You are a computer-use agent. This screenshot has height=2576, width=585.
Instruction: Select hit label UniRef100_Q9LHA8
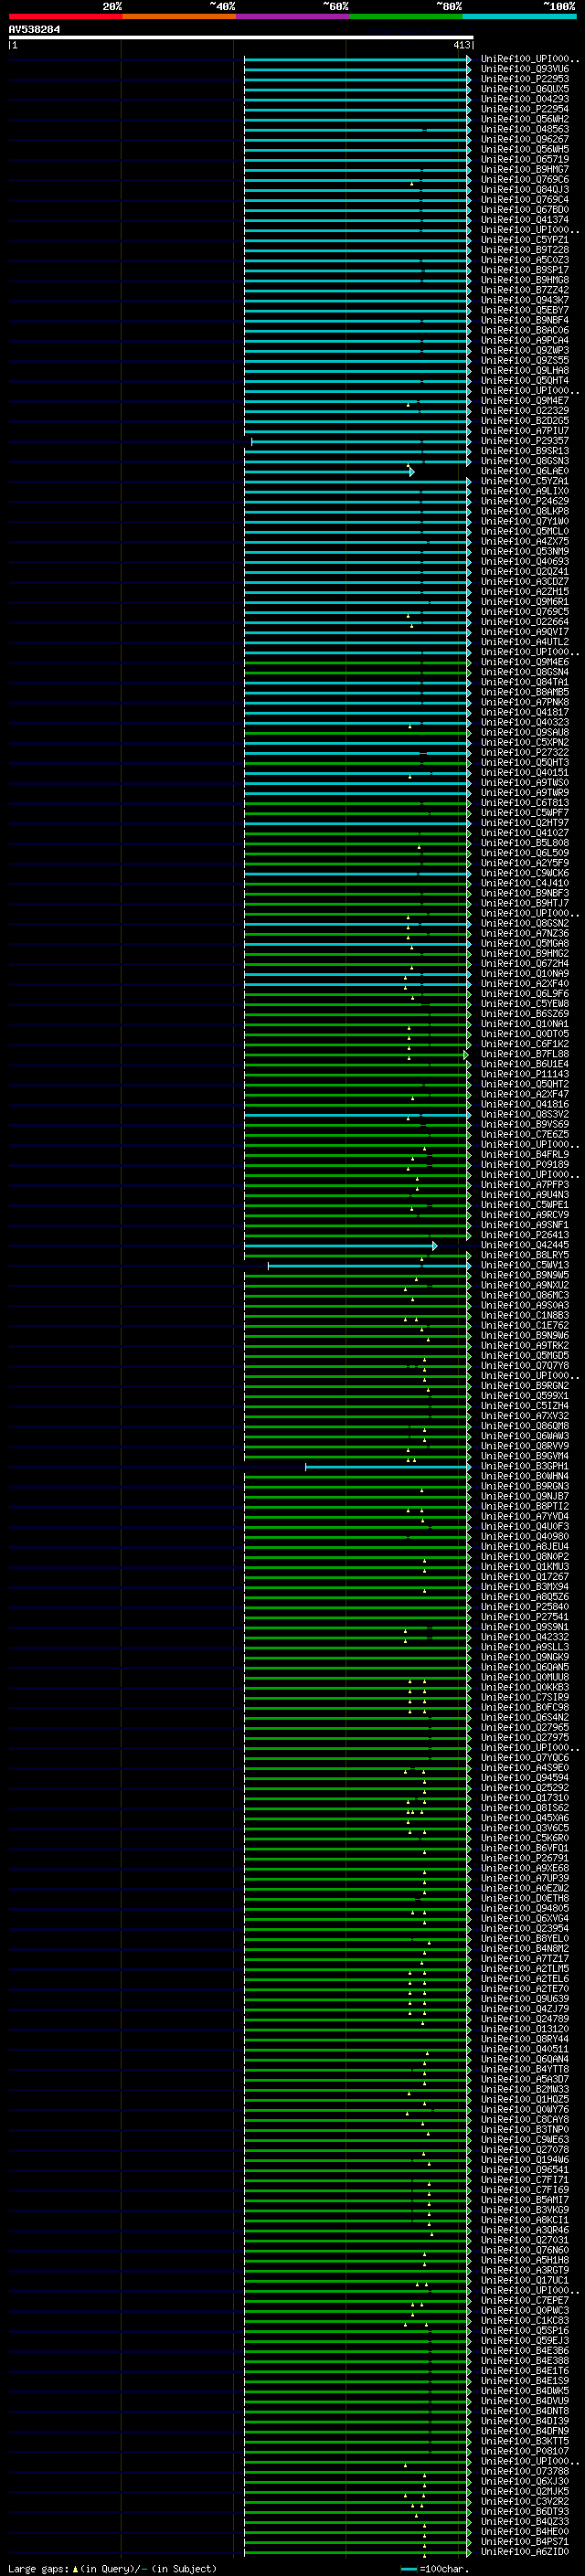[x=524, y=371]
